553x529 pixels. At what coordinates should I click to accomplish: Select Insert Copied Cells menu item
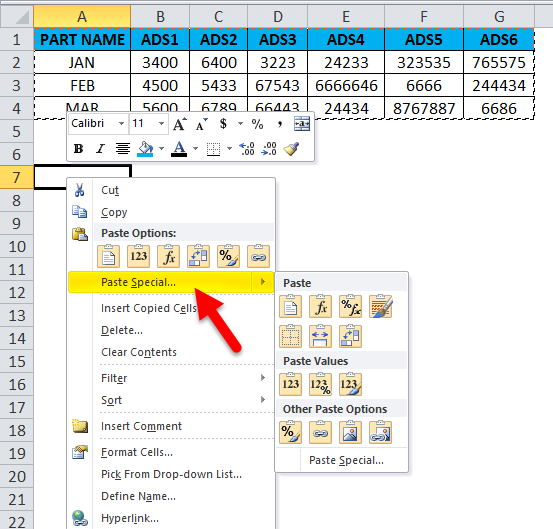tap(171, 308)
